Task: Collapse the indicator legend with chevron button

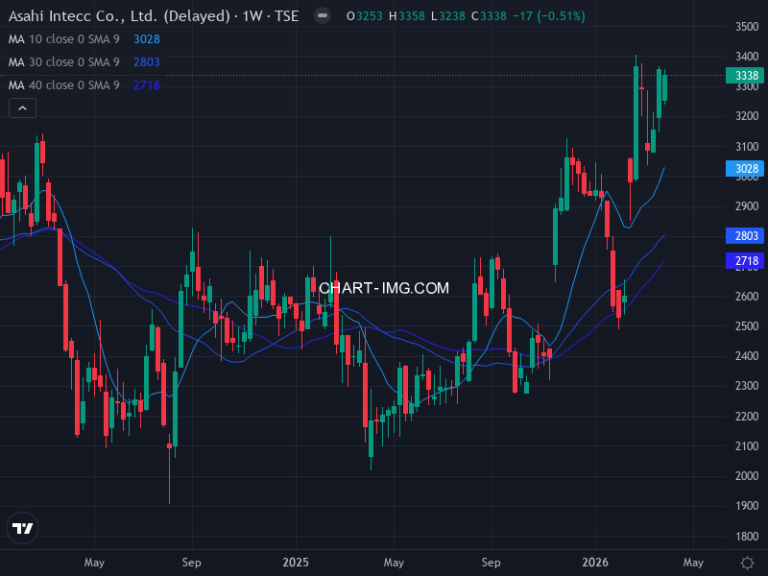Action: tap(23, 108)
